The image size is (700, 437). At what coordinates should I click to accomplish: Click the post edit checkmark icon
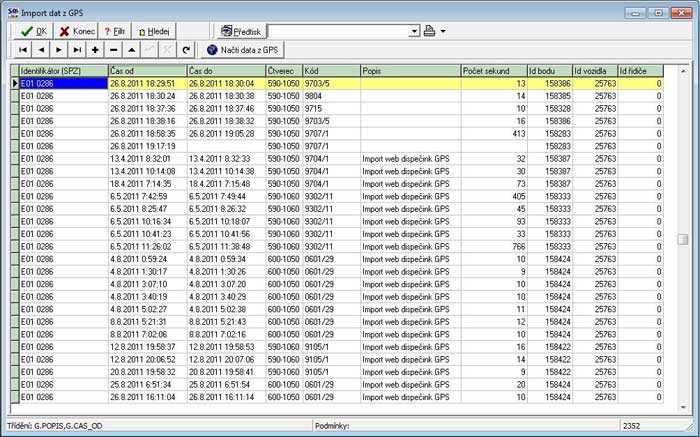coord(150,50)
